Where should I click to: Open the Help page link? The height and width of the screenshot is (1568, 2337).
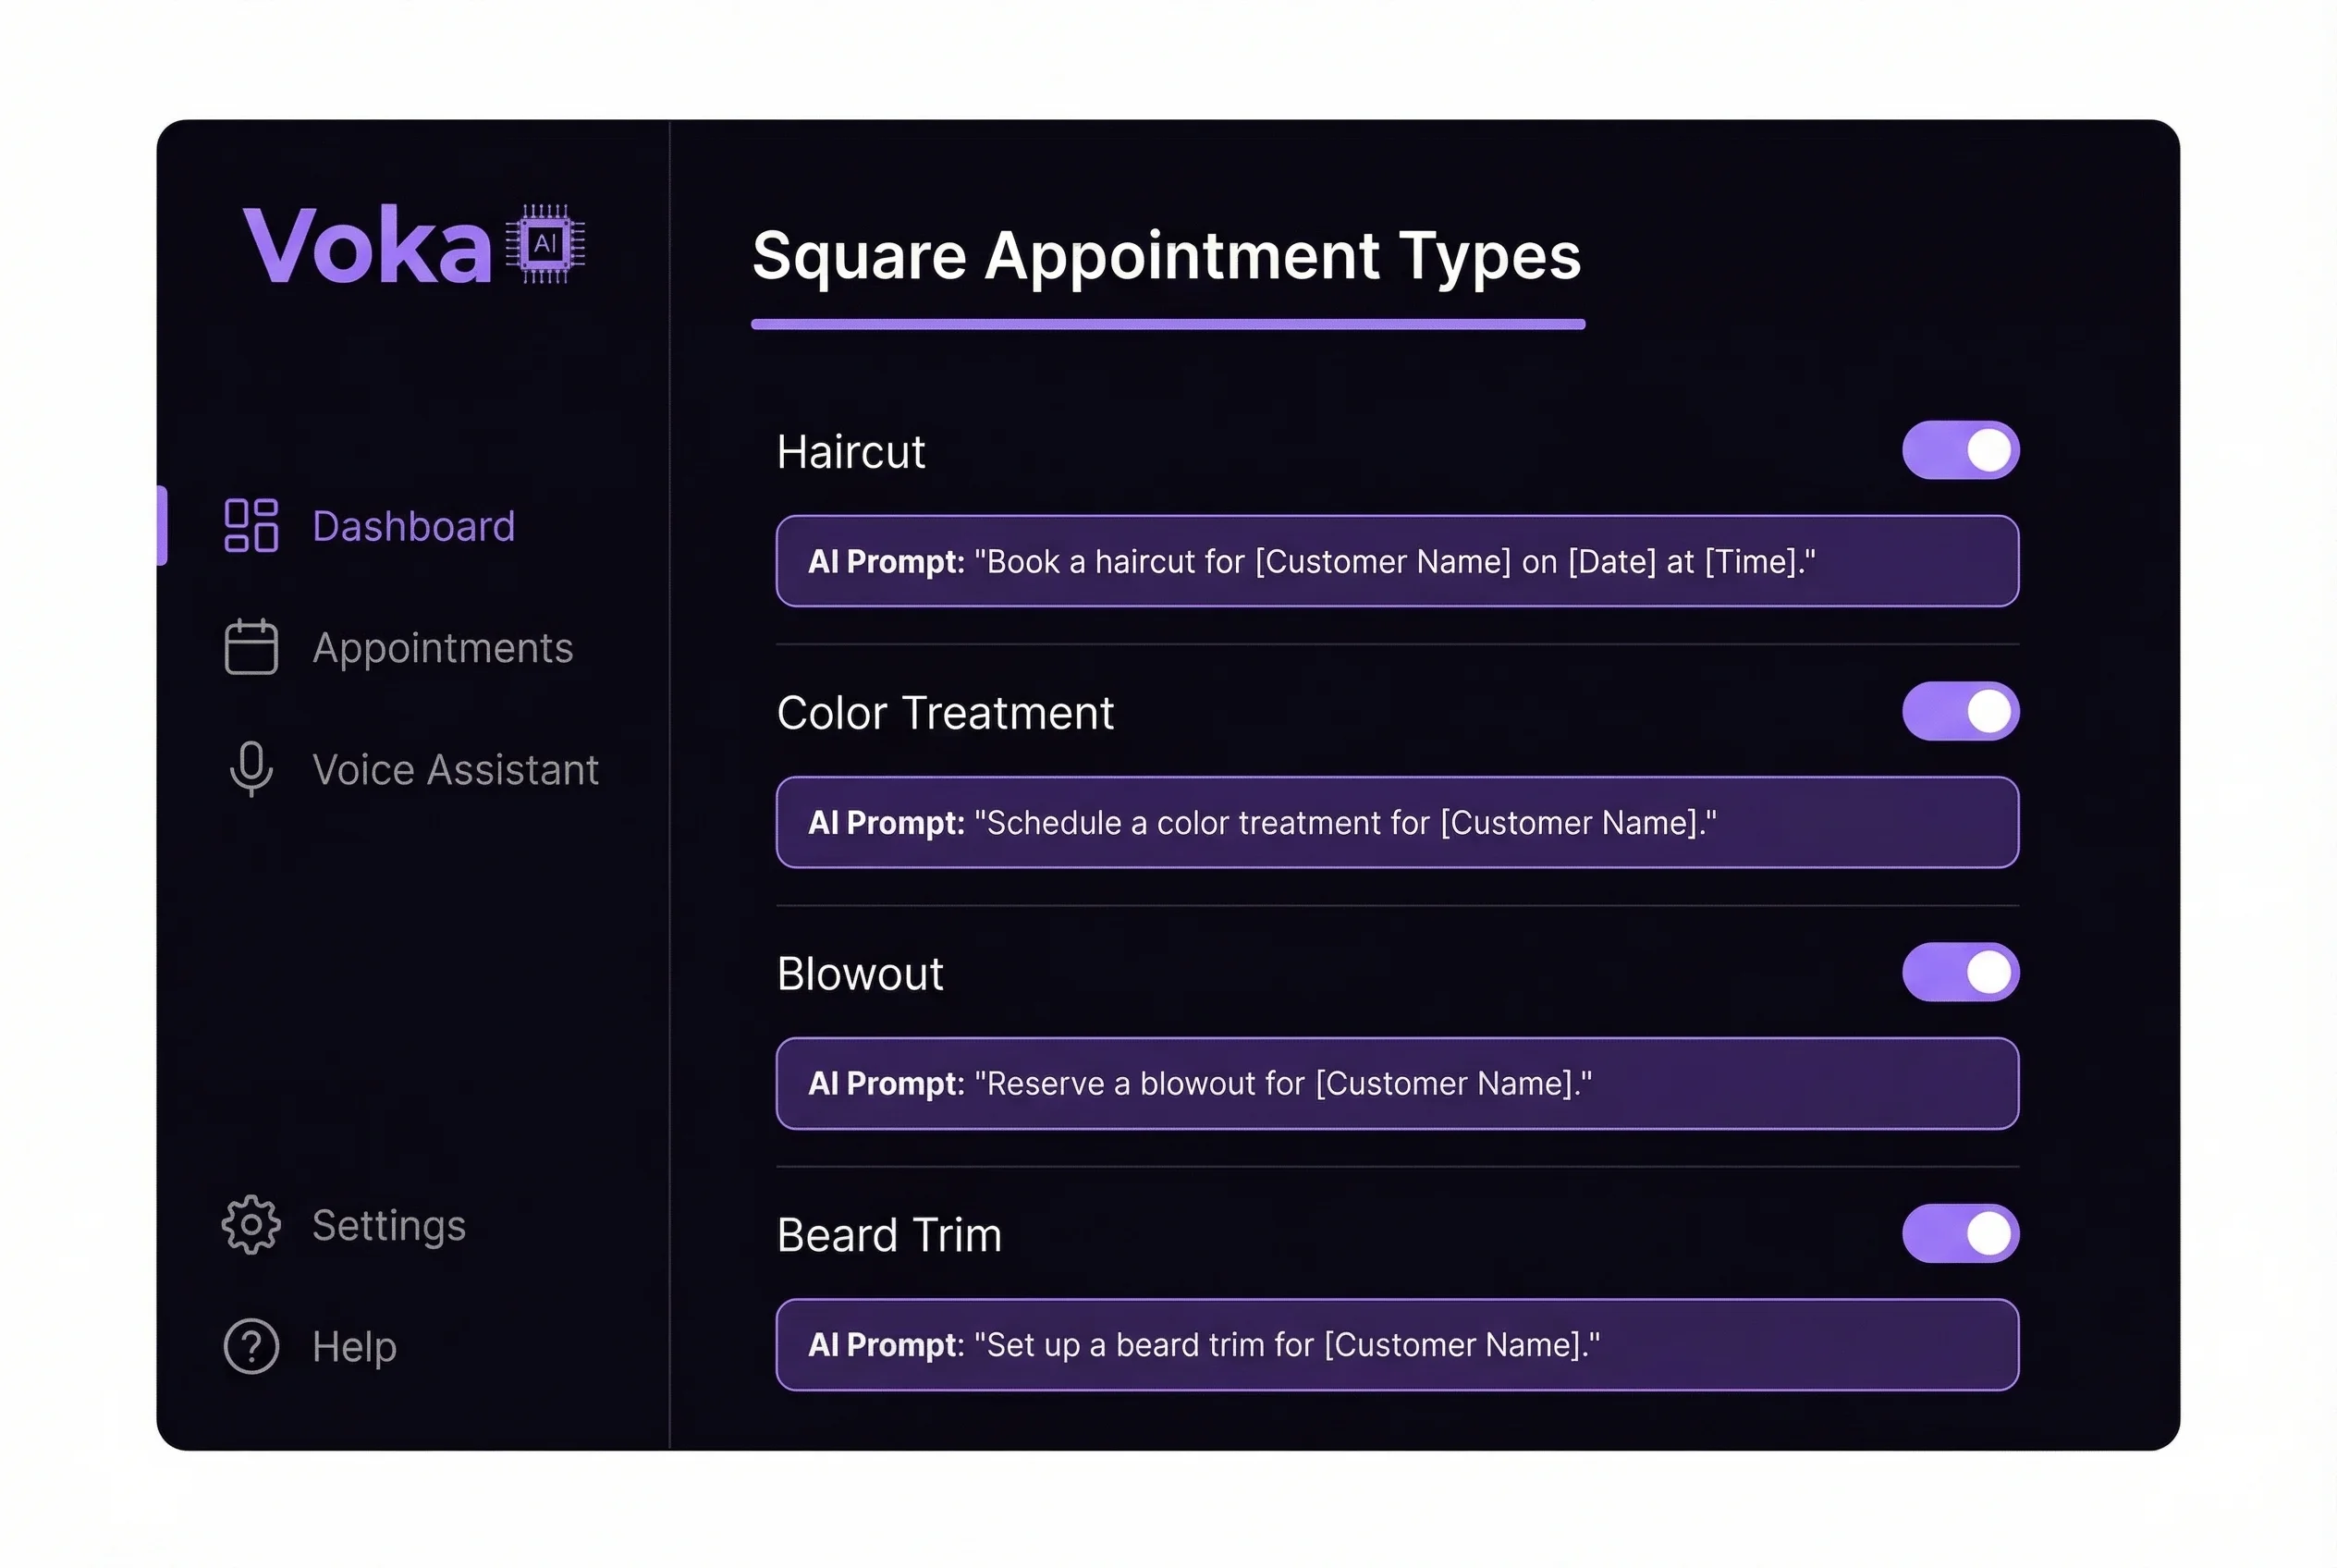pyautogui.click(x=354, y=1347)
